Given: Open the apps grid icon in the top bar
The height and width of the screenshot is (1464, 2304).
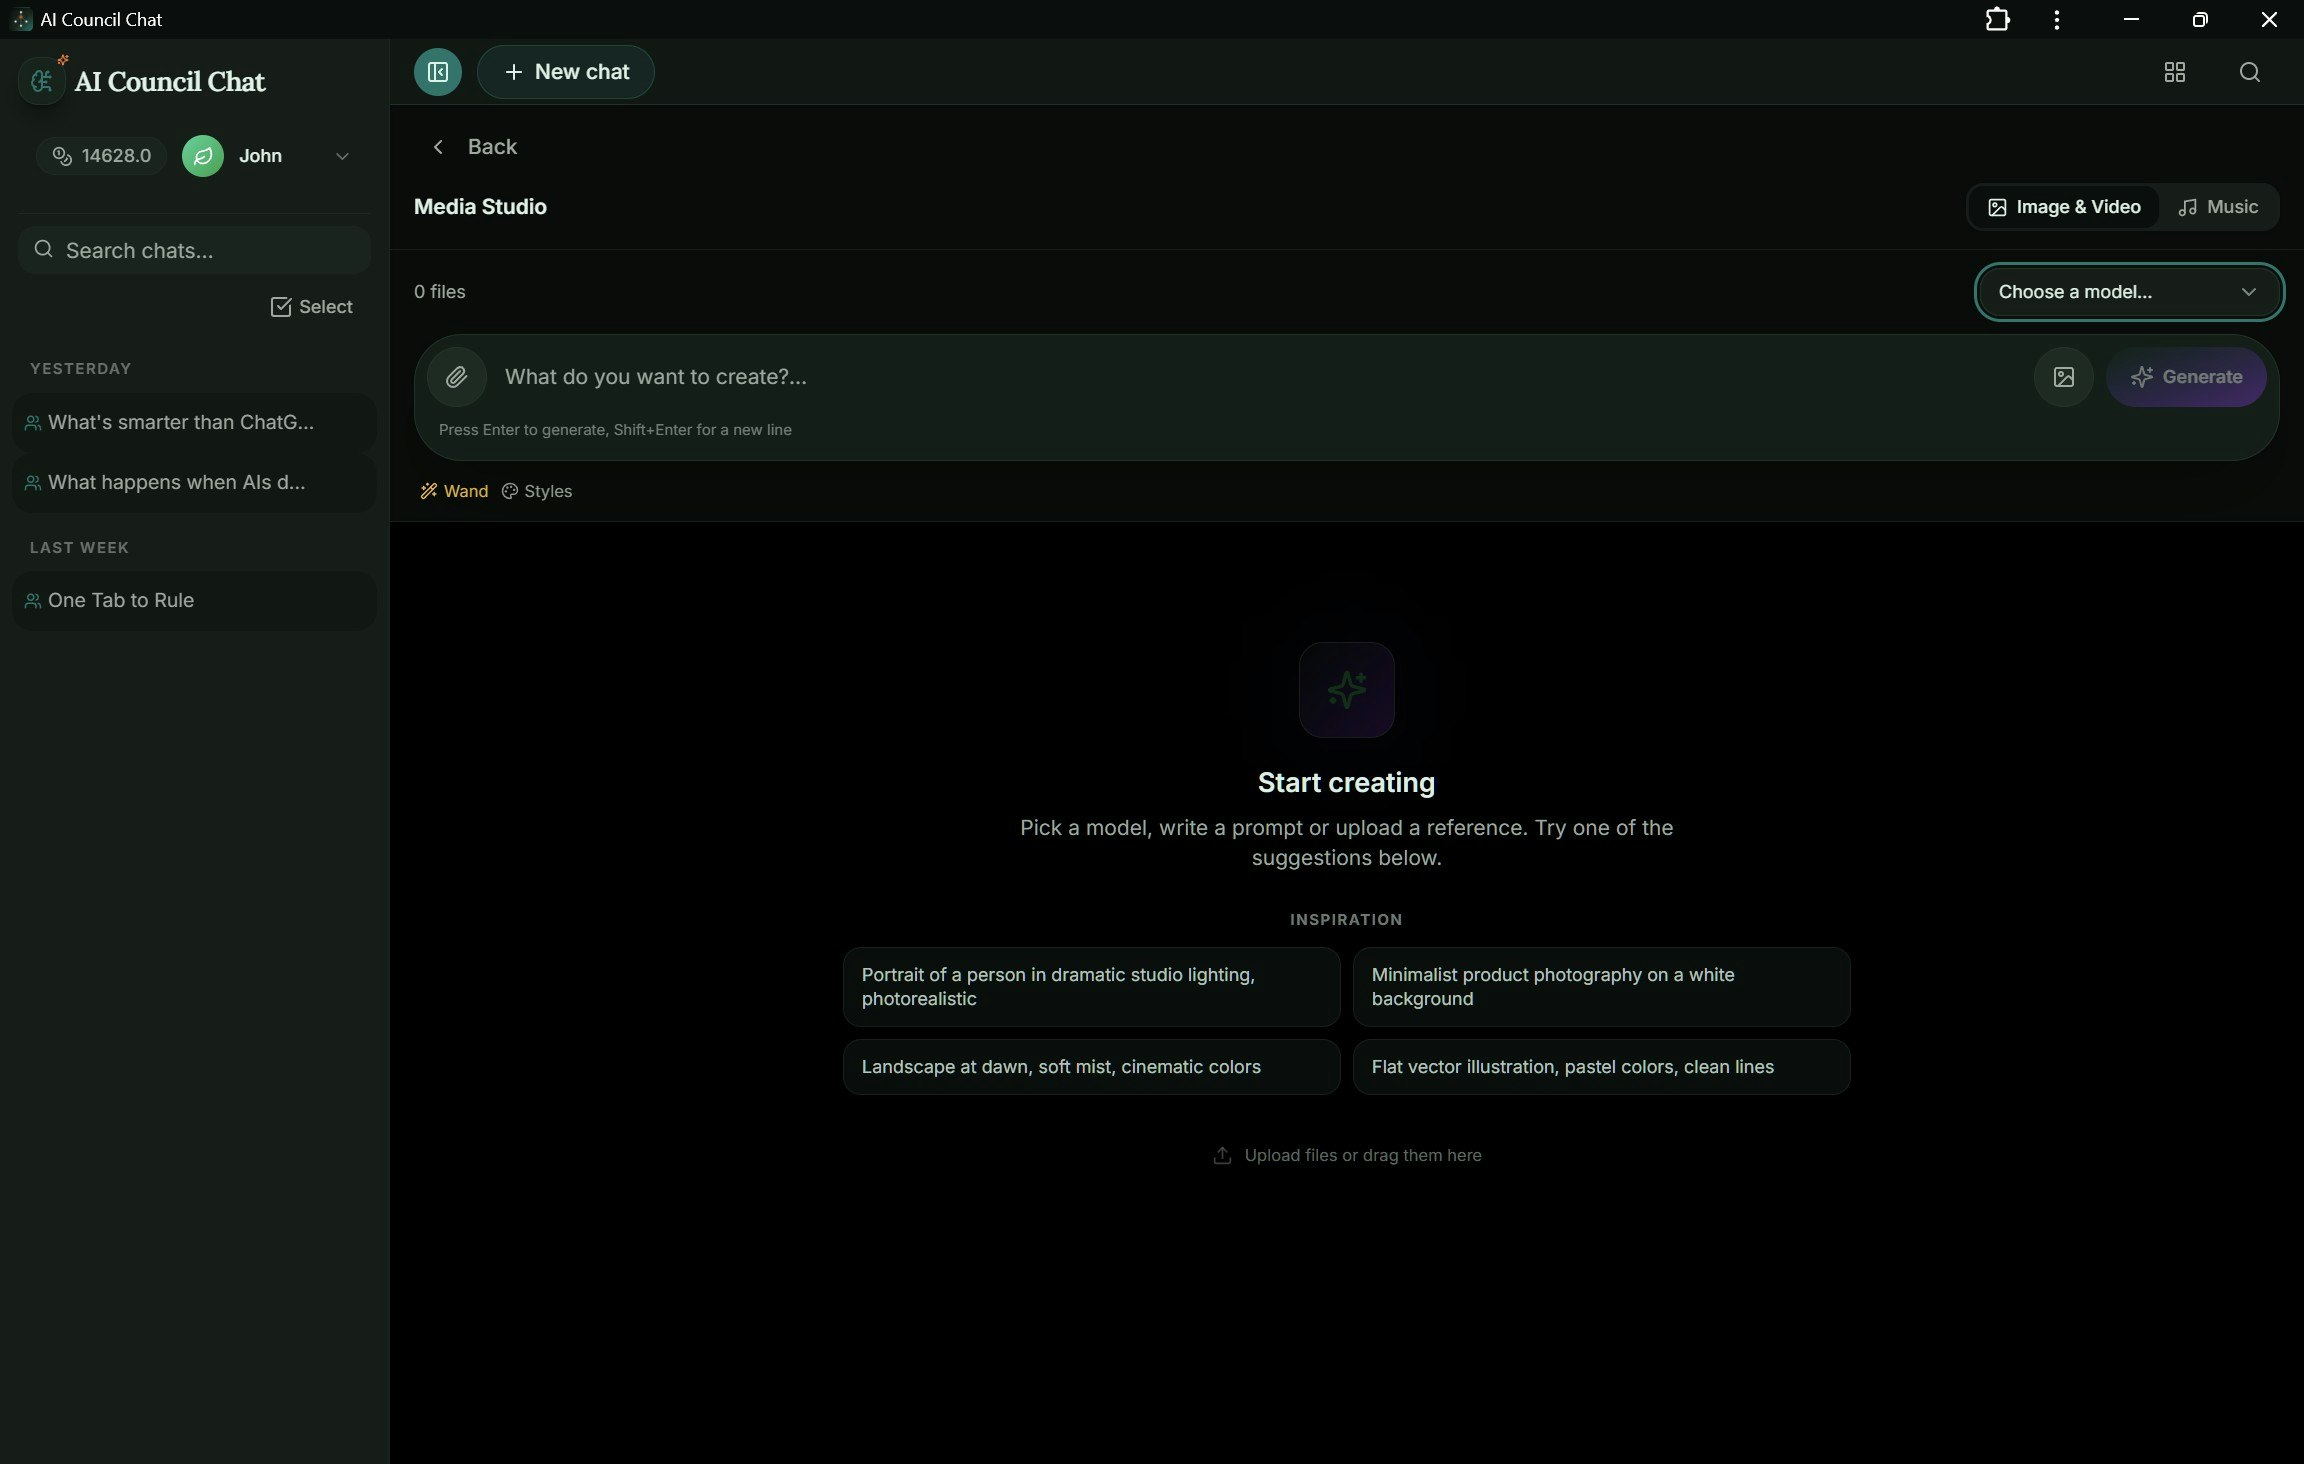Looking at the screenshot, I should pyautogui.click(x=2174, y=72).
